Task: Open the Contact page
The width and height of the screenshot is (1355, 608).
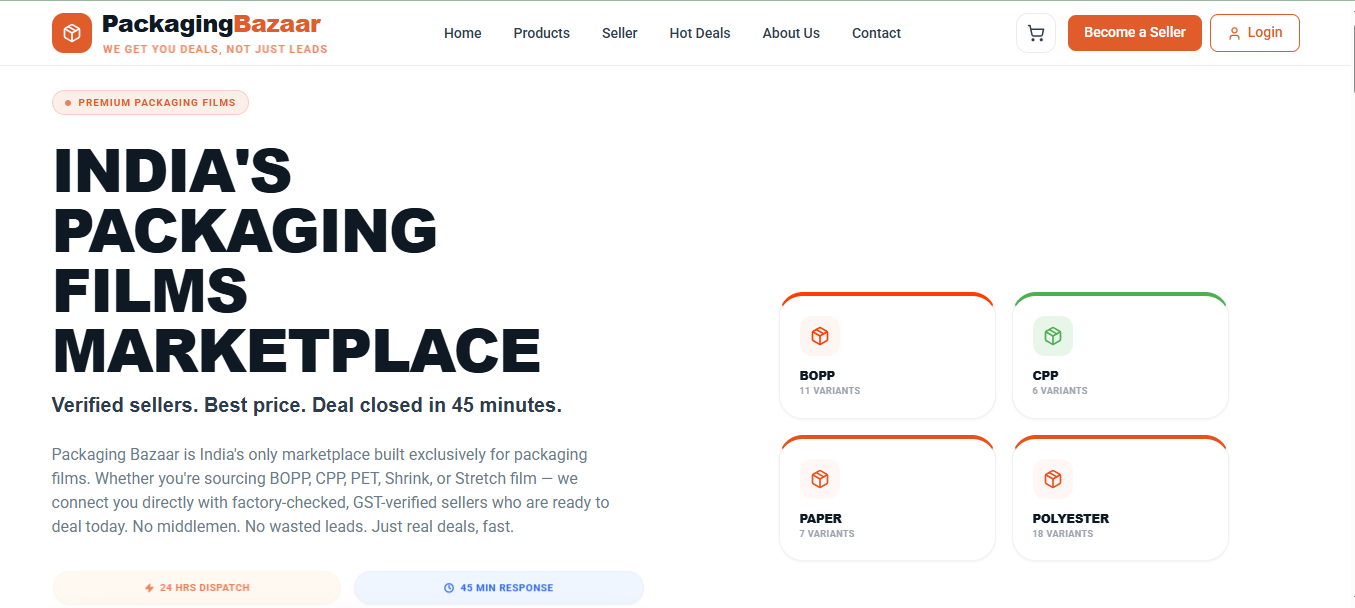Action: click(877, 33)
